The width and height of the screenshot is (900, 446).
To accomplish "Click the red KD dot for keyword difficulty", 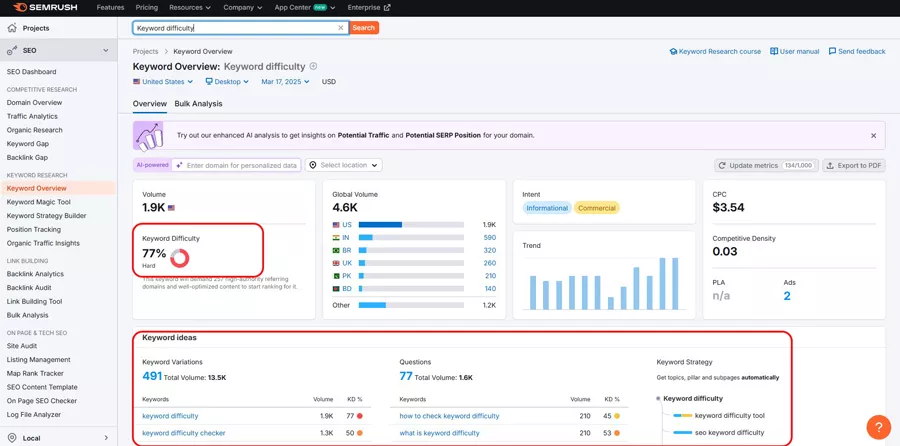I will click(x=359, y=416).
